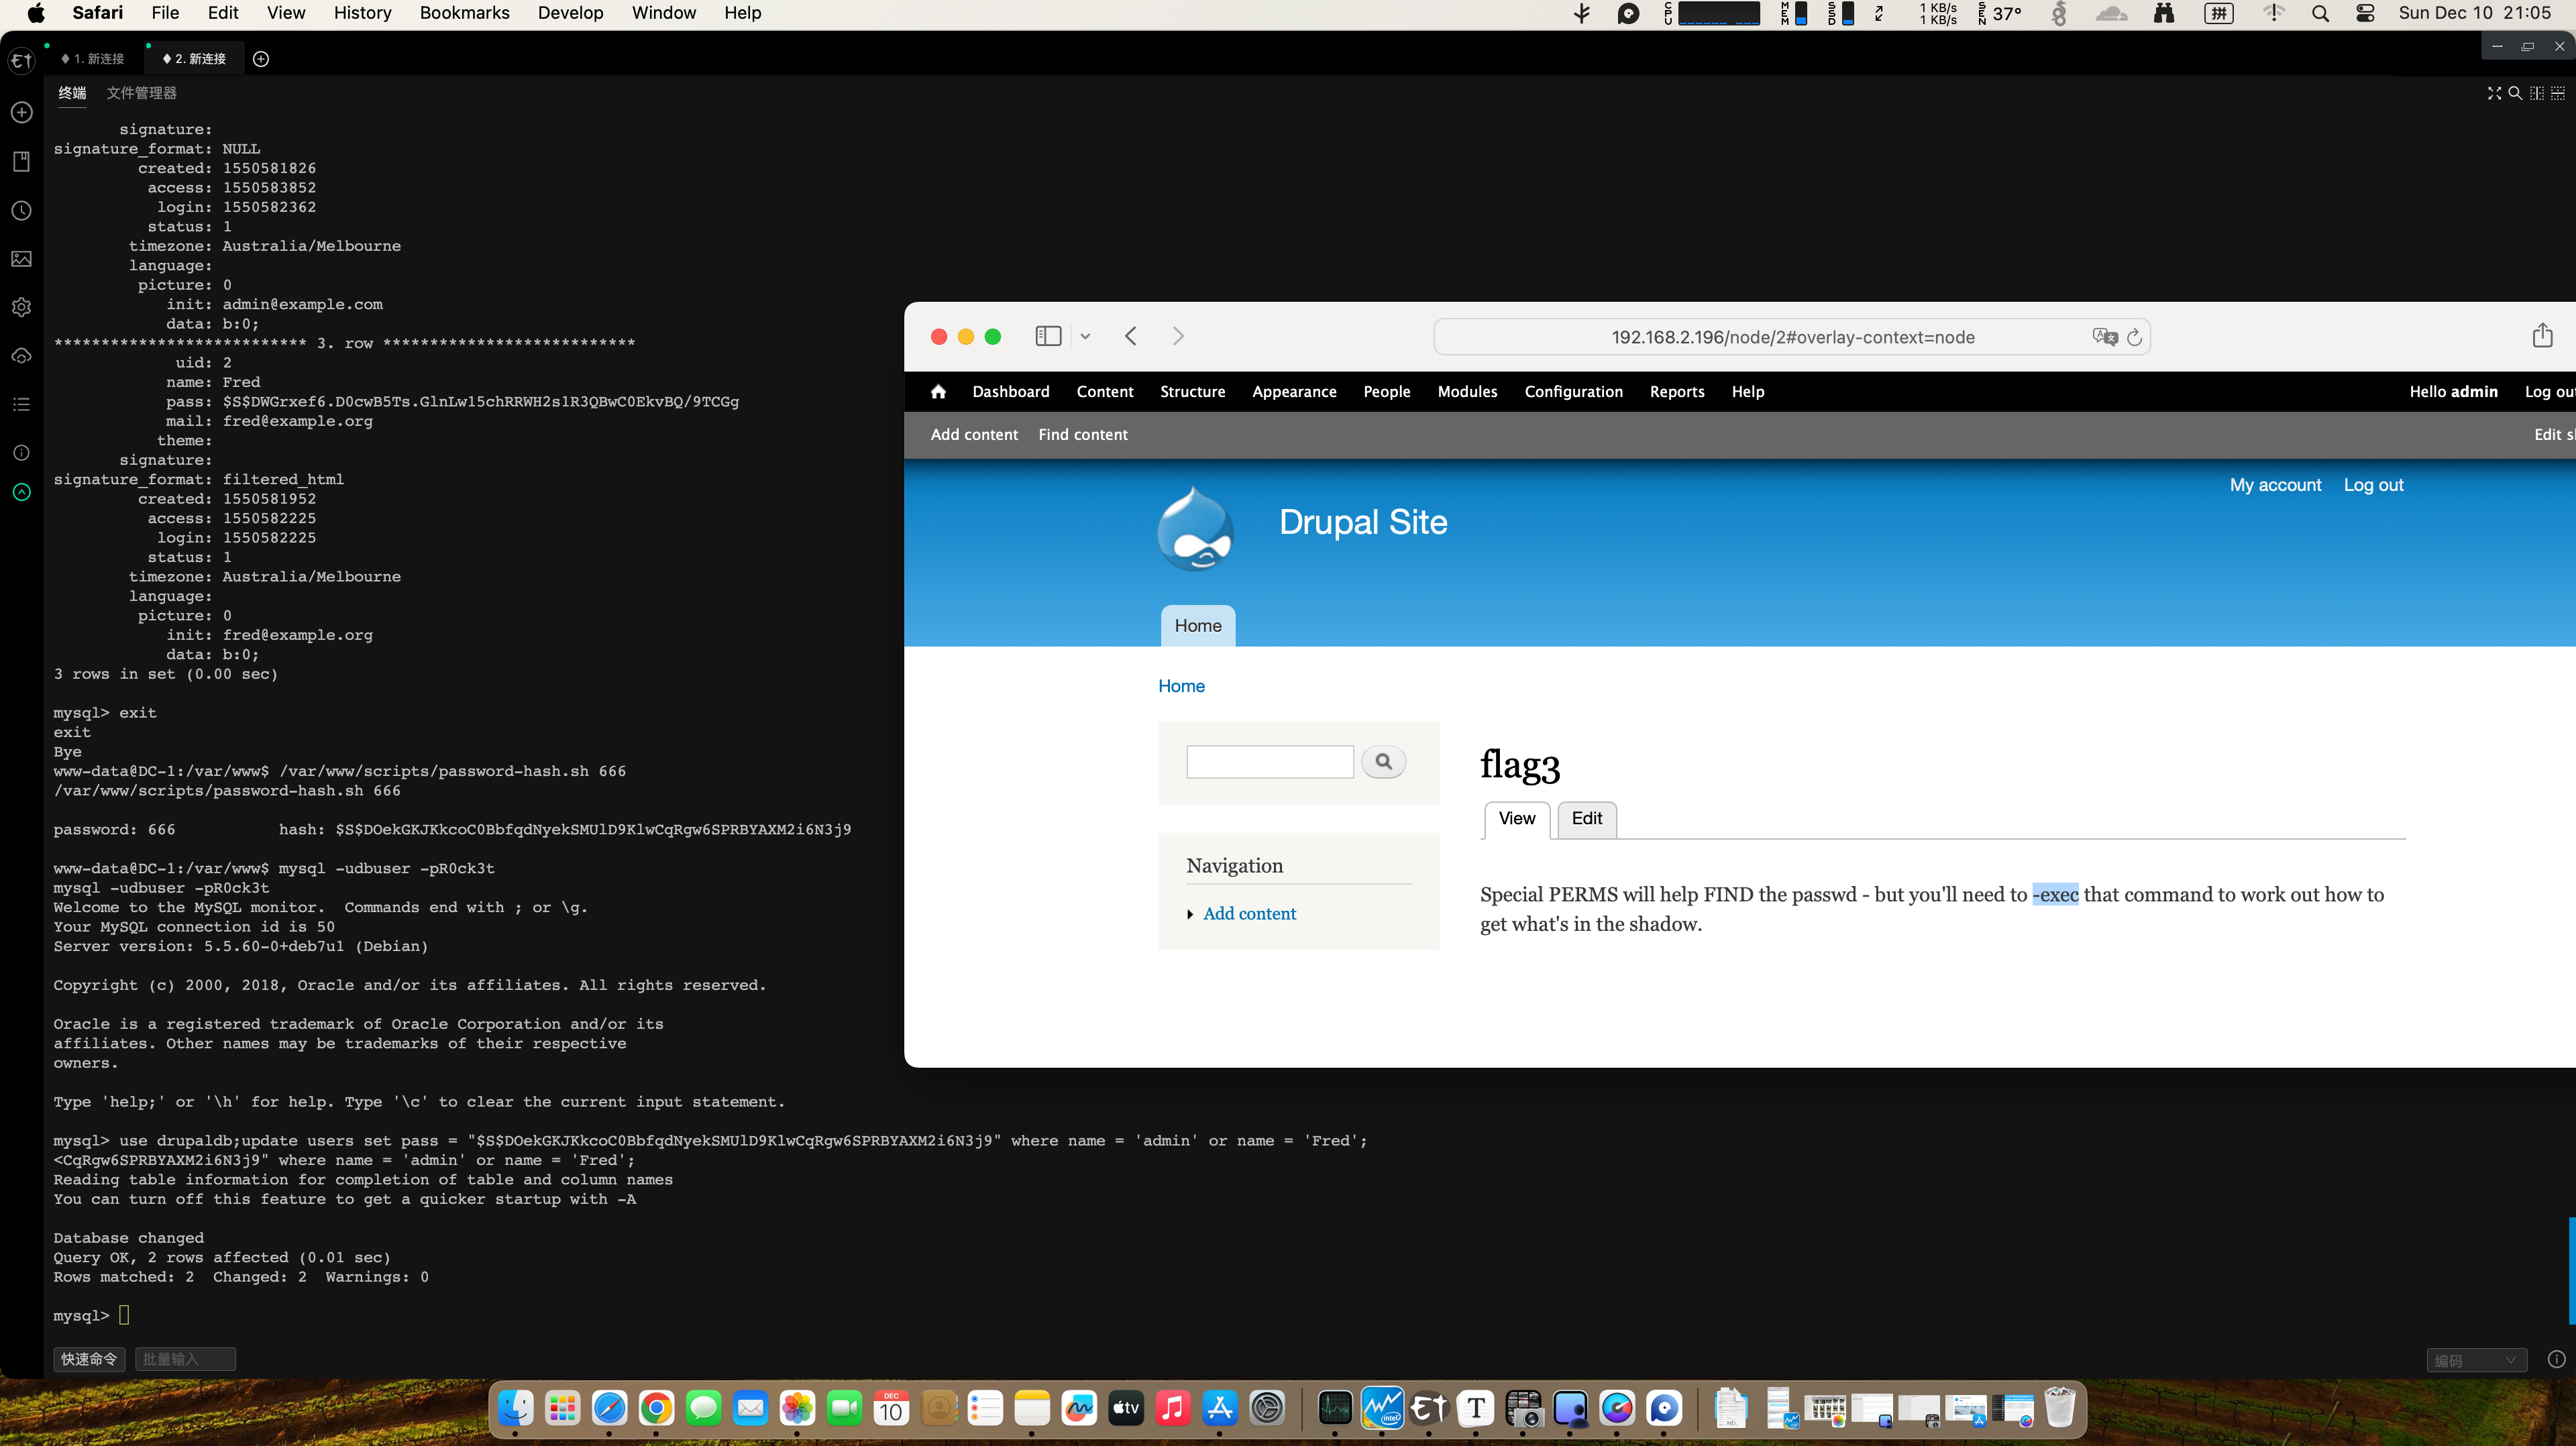Toggle macOS Control Center in menu bar
This screenshot has height=1446, width=2576.
pyautogui.click(x=2365, y=13)
